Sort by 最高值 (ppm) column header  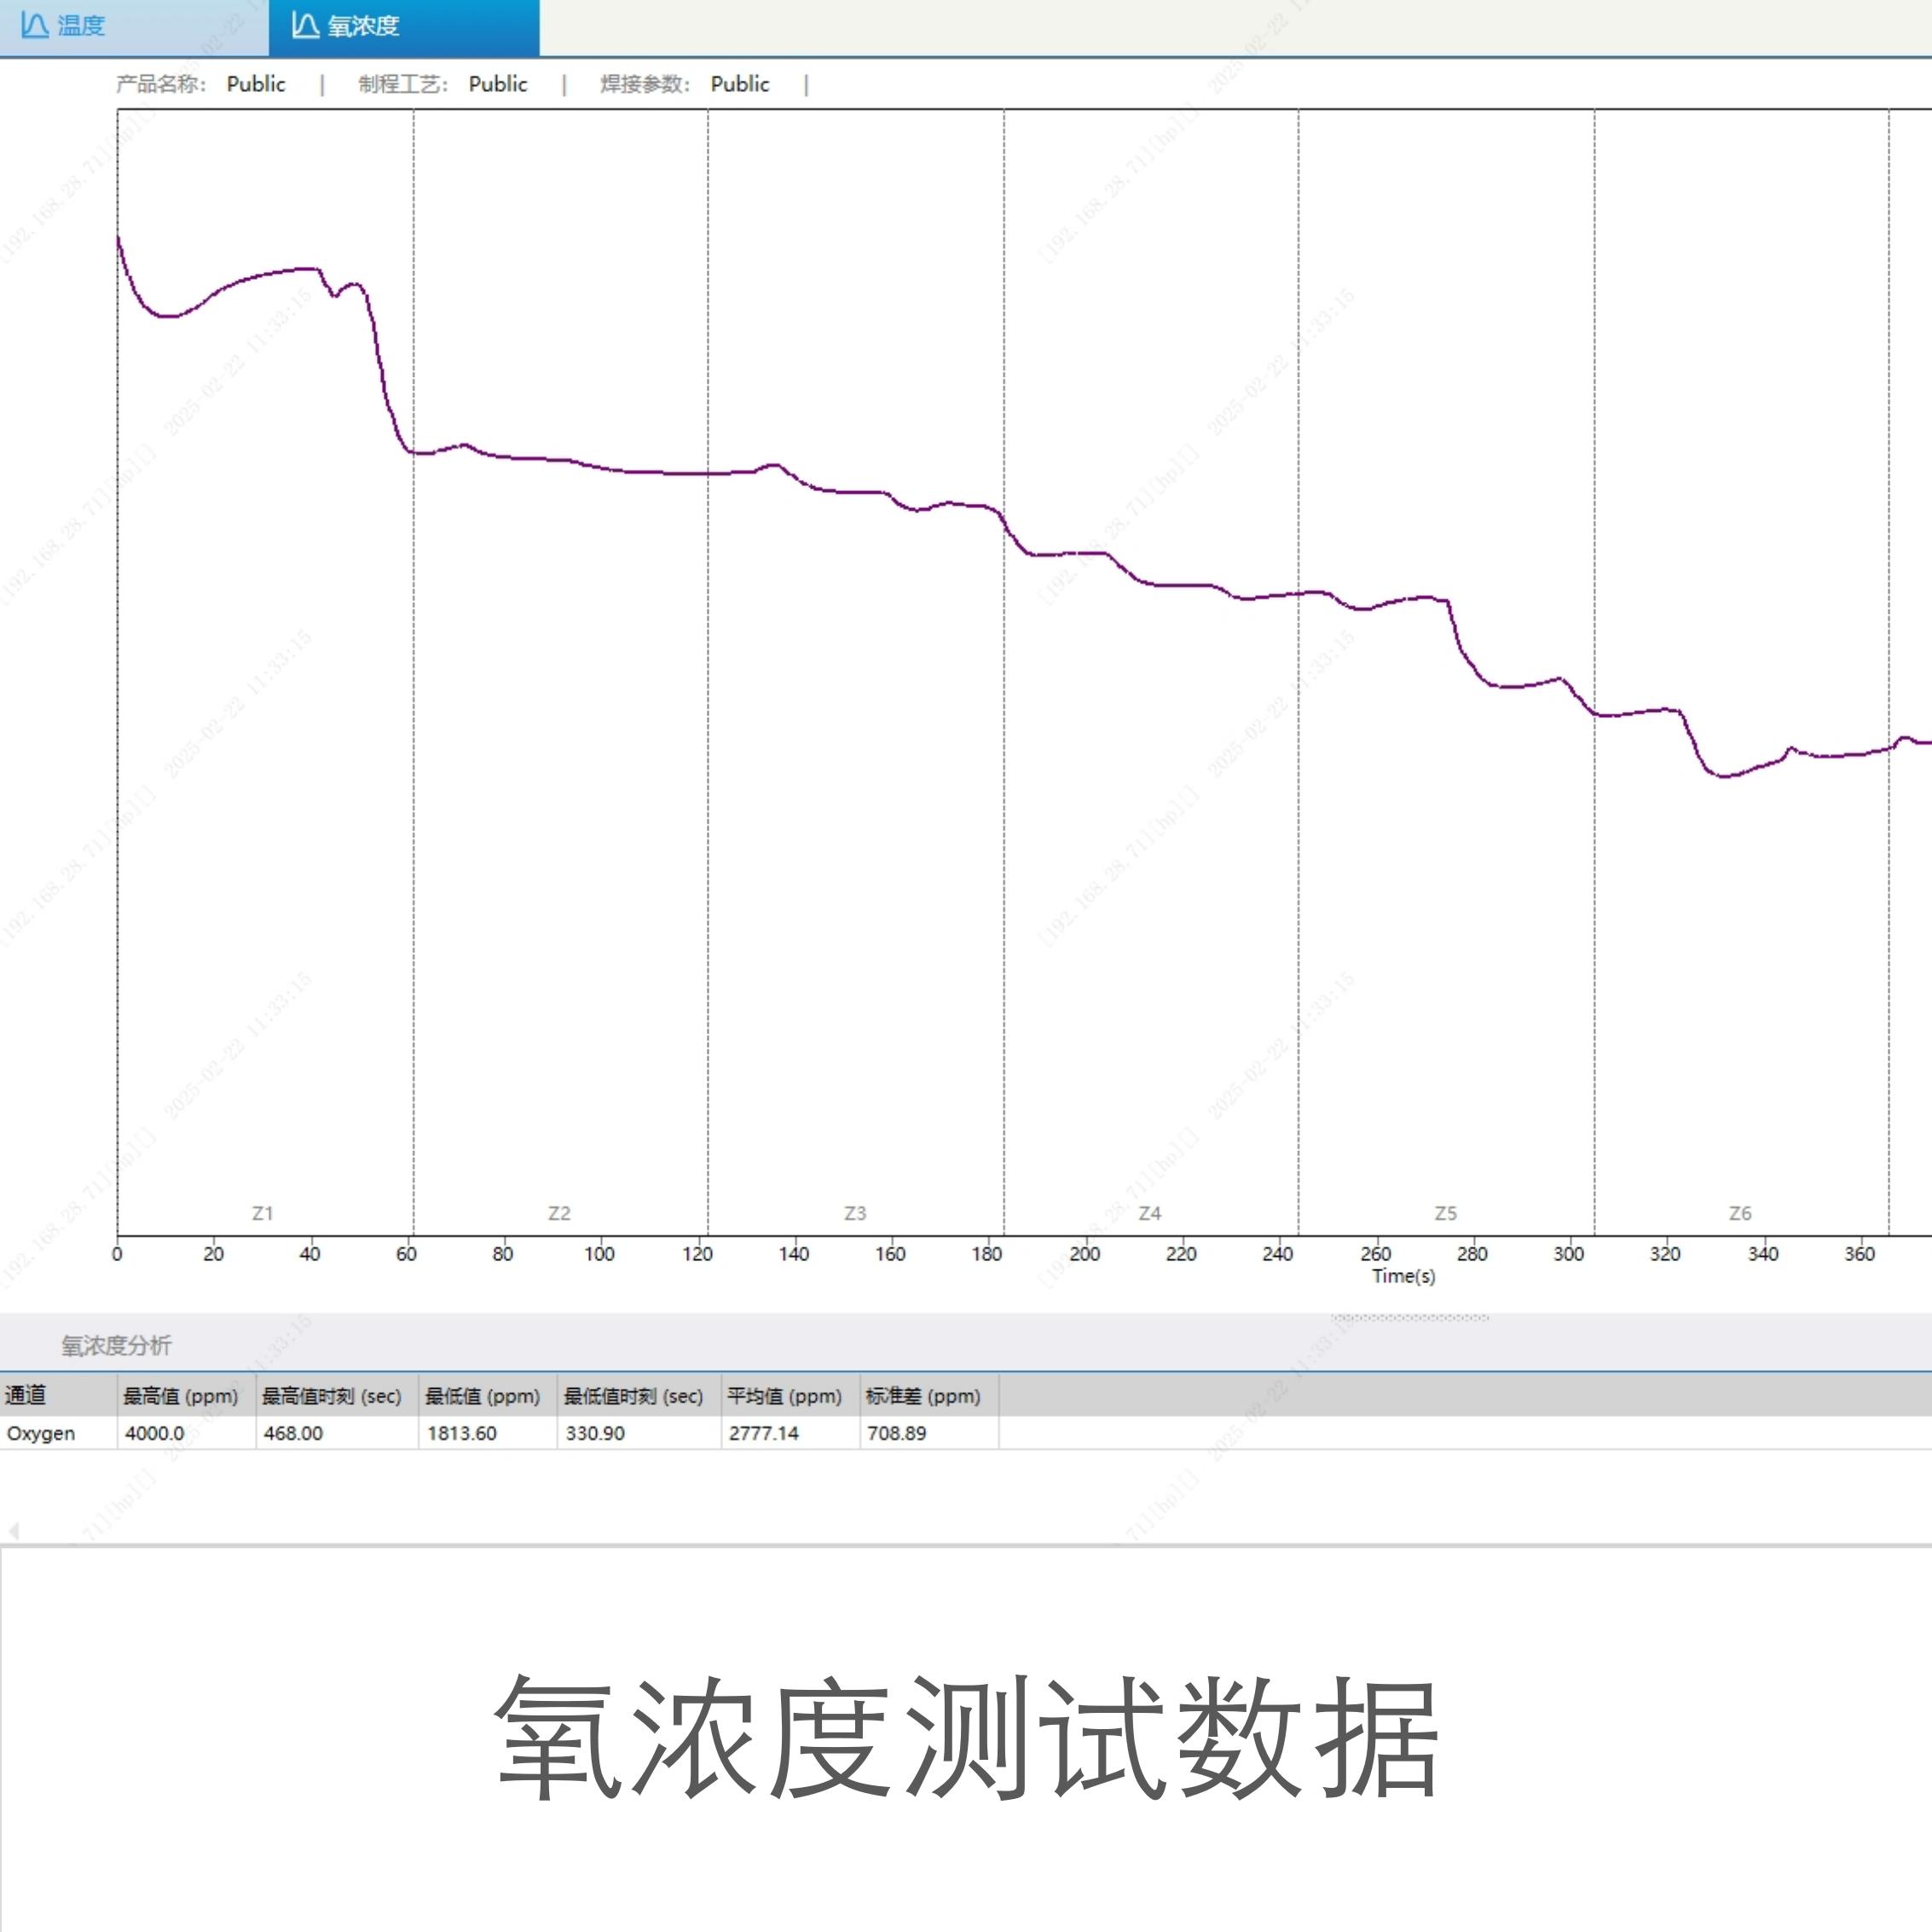[181, 1396]
